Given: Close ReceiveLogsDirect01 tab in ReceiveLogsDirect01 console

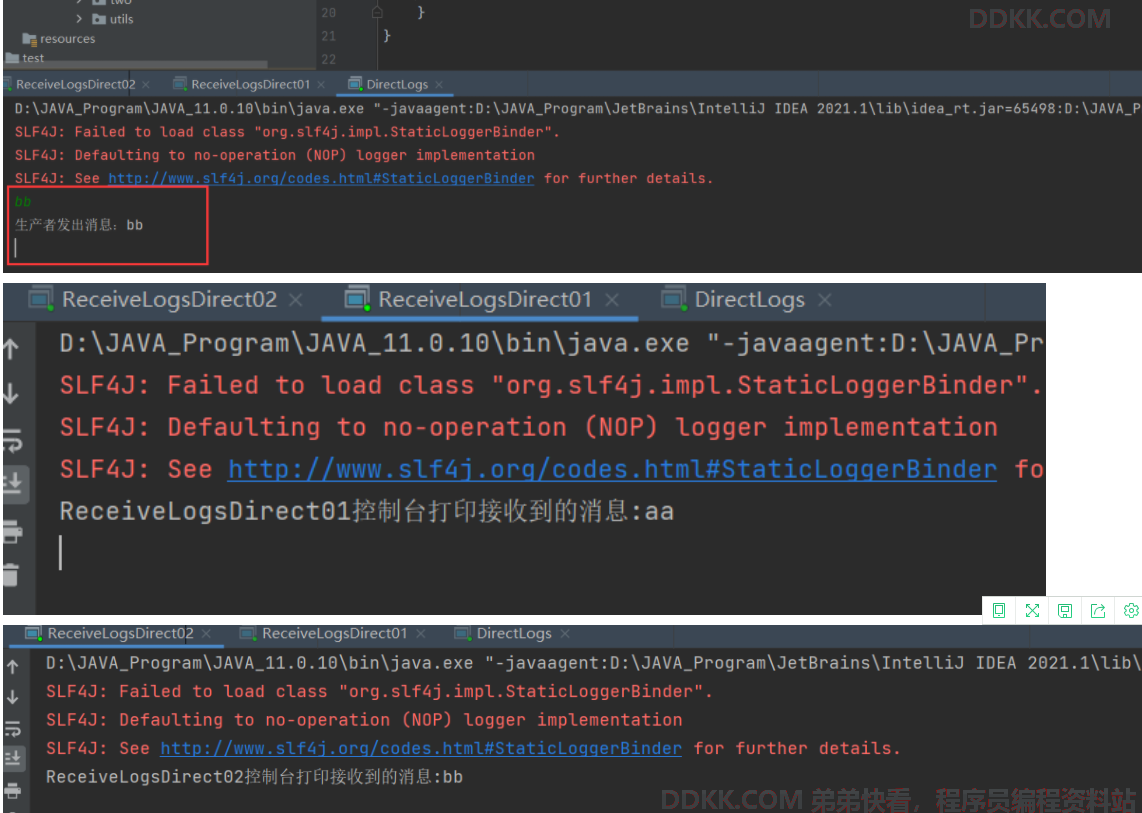Looking at the screenshot, I should pyautogui.click(x=612, y=299).
